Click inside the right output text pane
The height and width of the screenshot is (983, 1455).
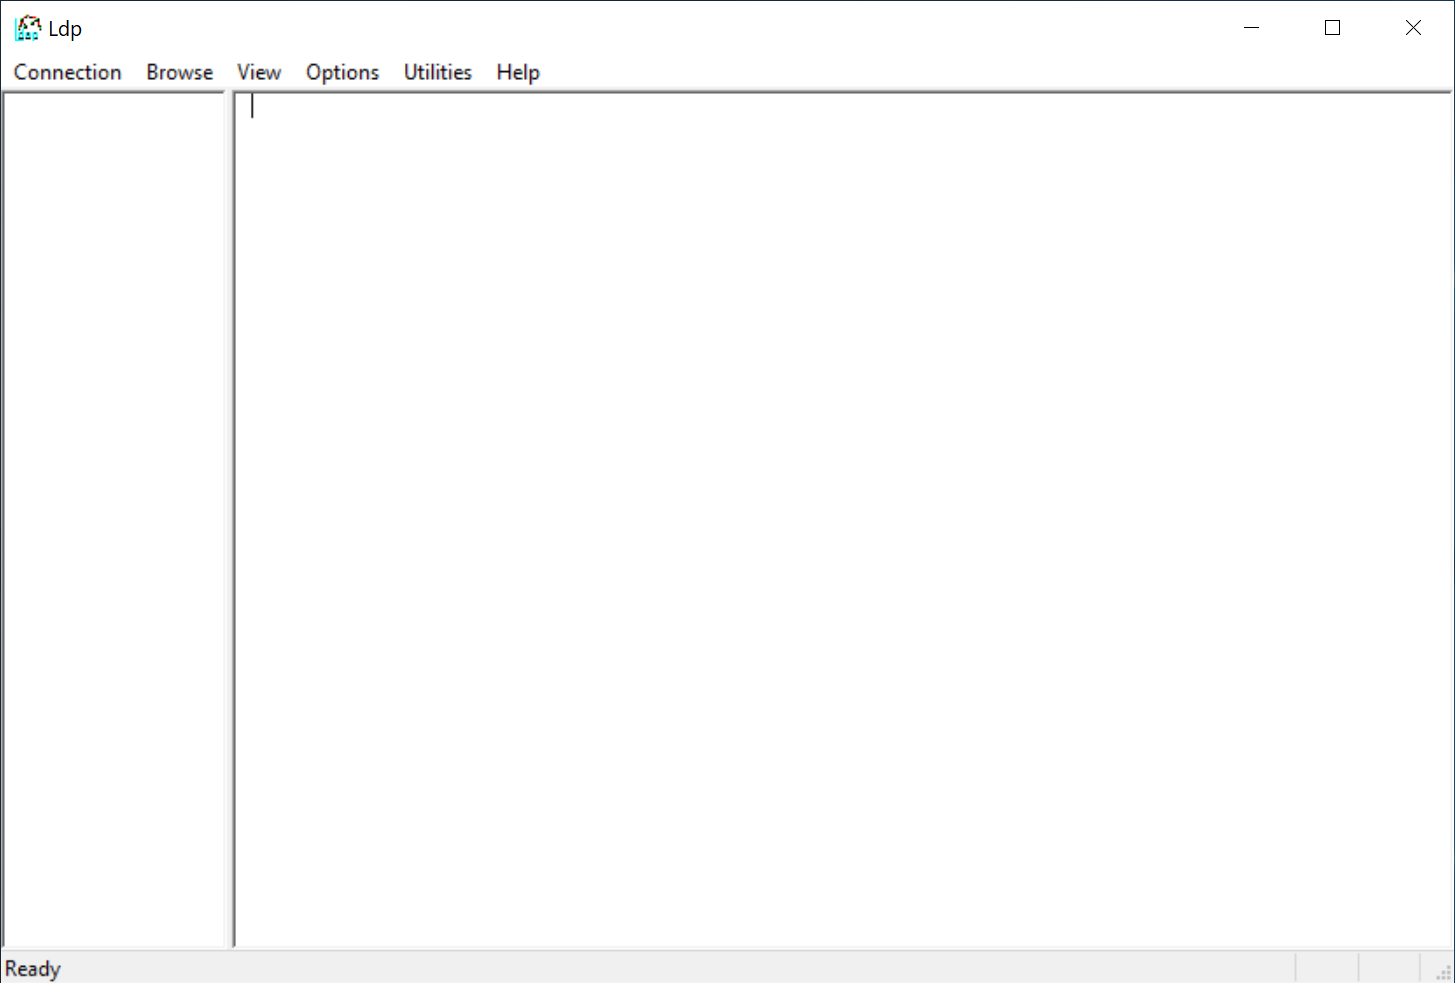[844, 519]
